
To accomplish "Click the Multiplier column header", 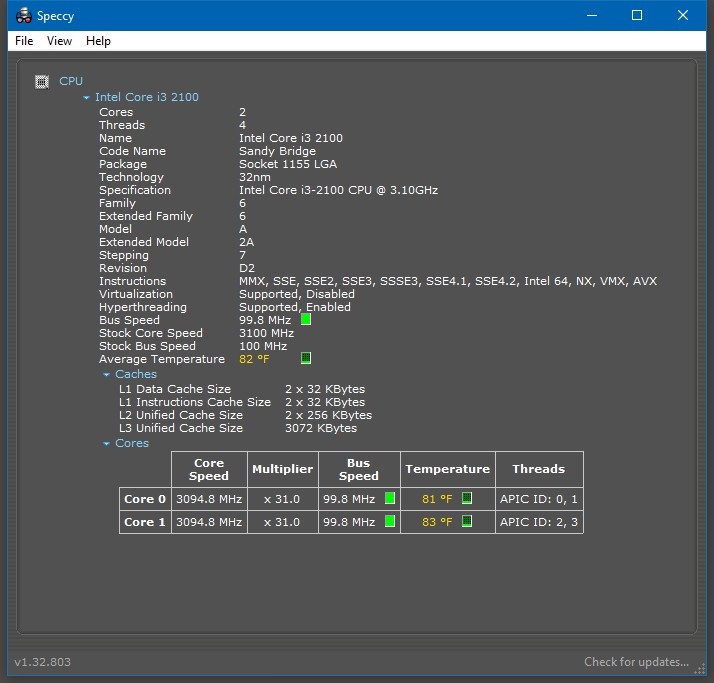I will 282,469.
